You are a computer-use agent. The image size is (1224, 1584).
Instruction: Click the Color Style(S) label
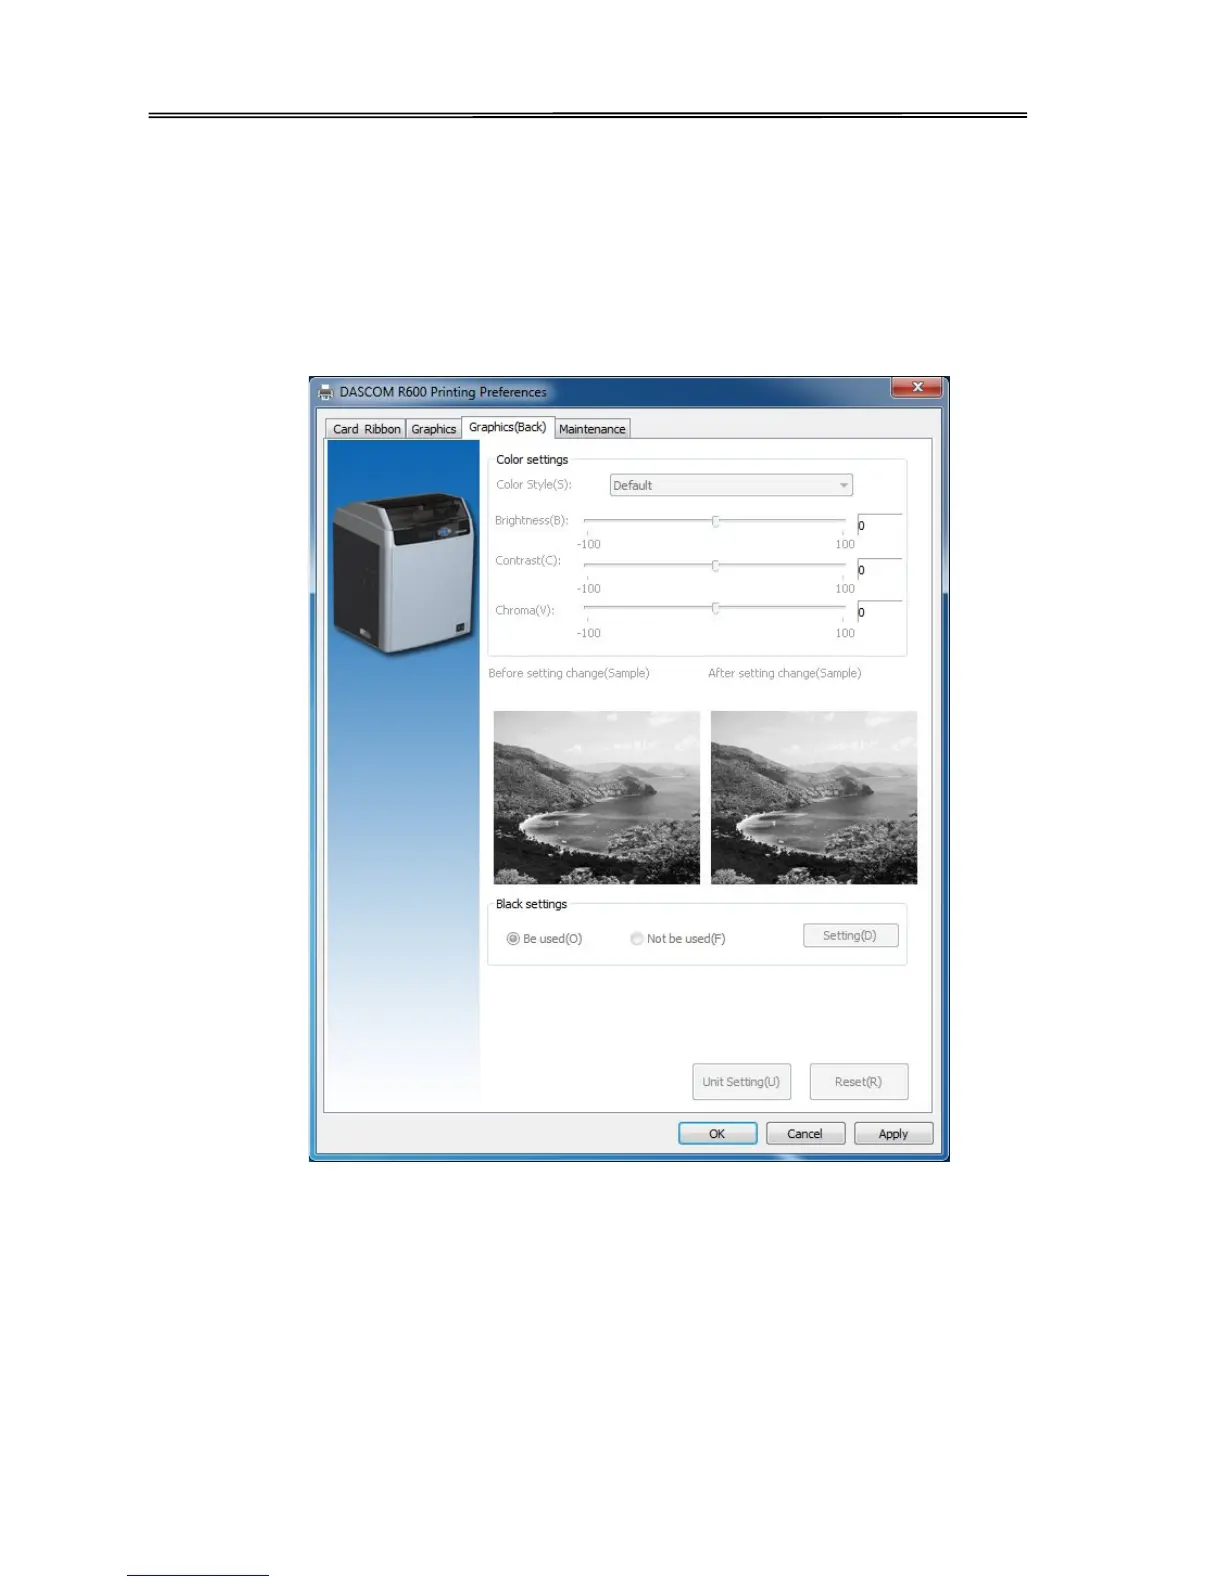point(534,485)
